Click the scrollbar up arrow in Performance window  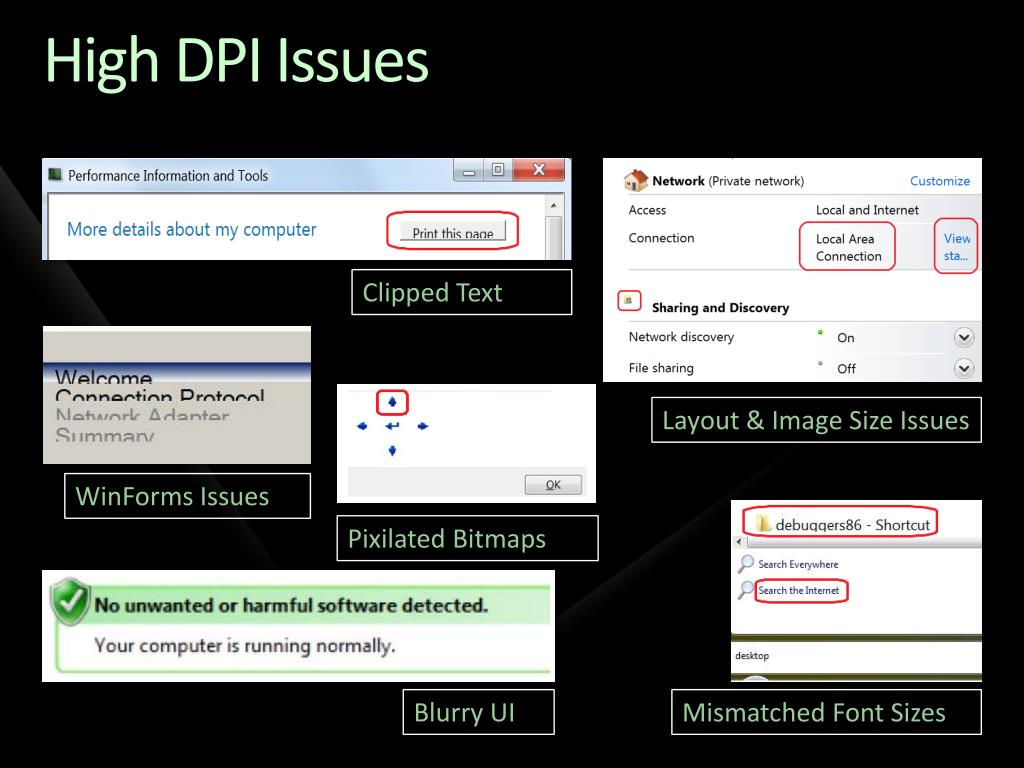point(554,205)
